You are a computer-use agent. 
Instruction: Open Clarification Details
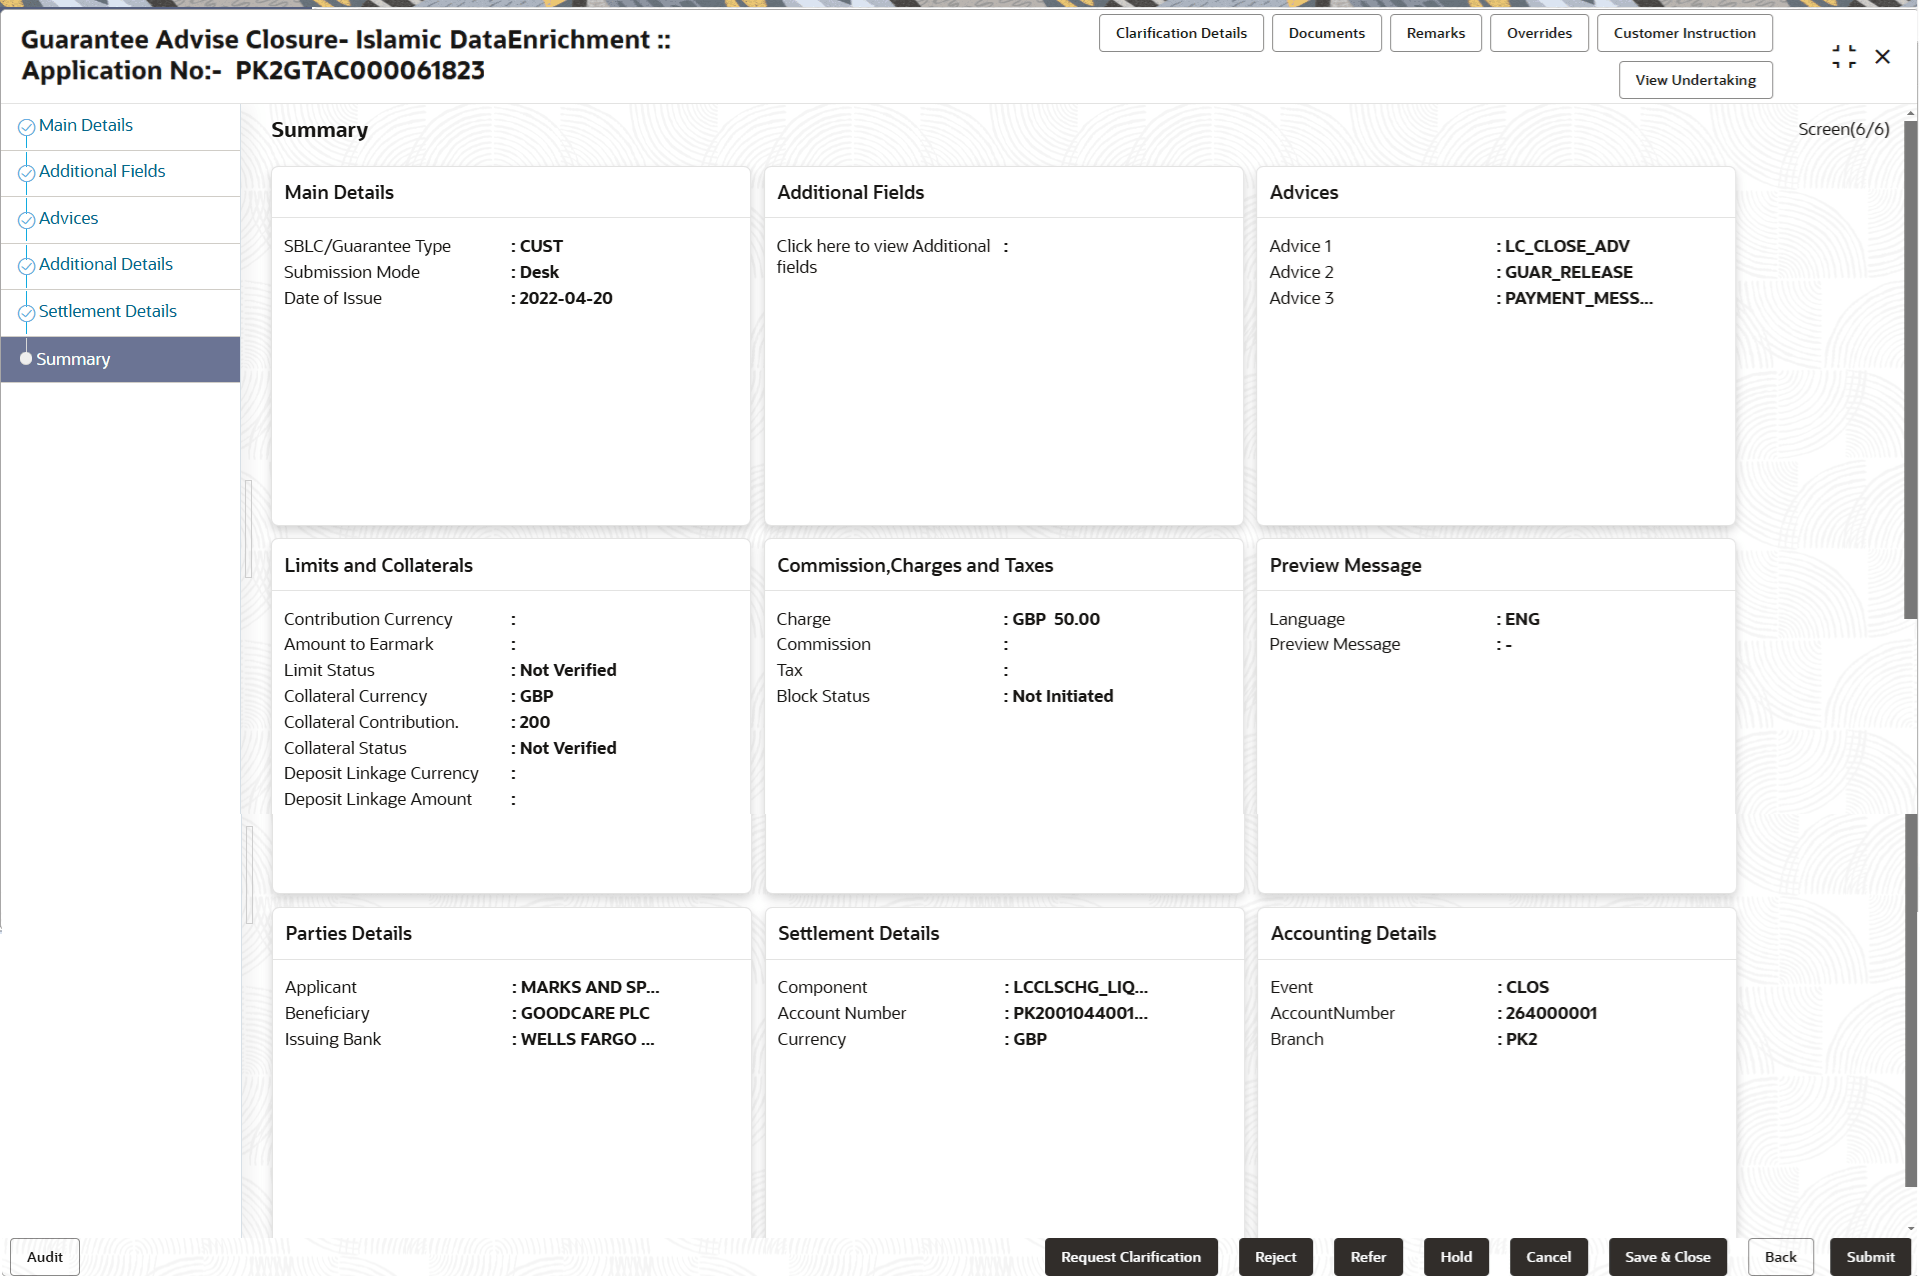pos(1180,33)
